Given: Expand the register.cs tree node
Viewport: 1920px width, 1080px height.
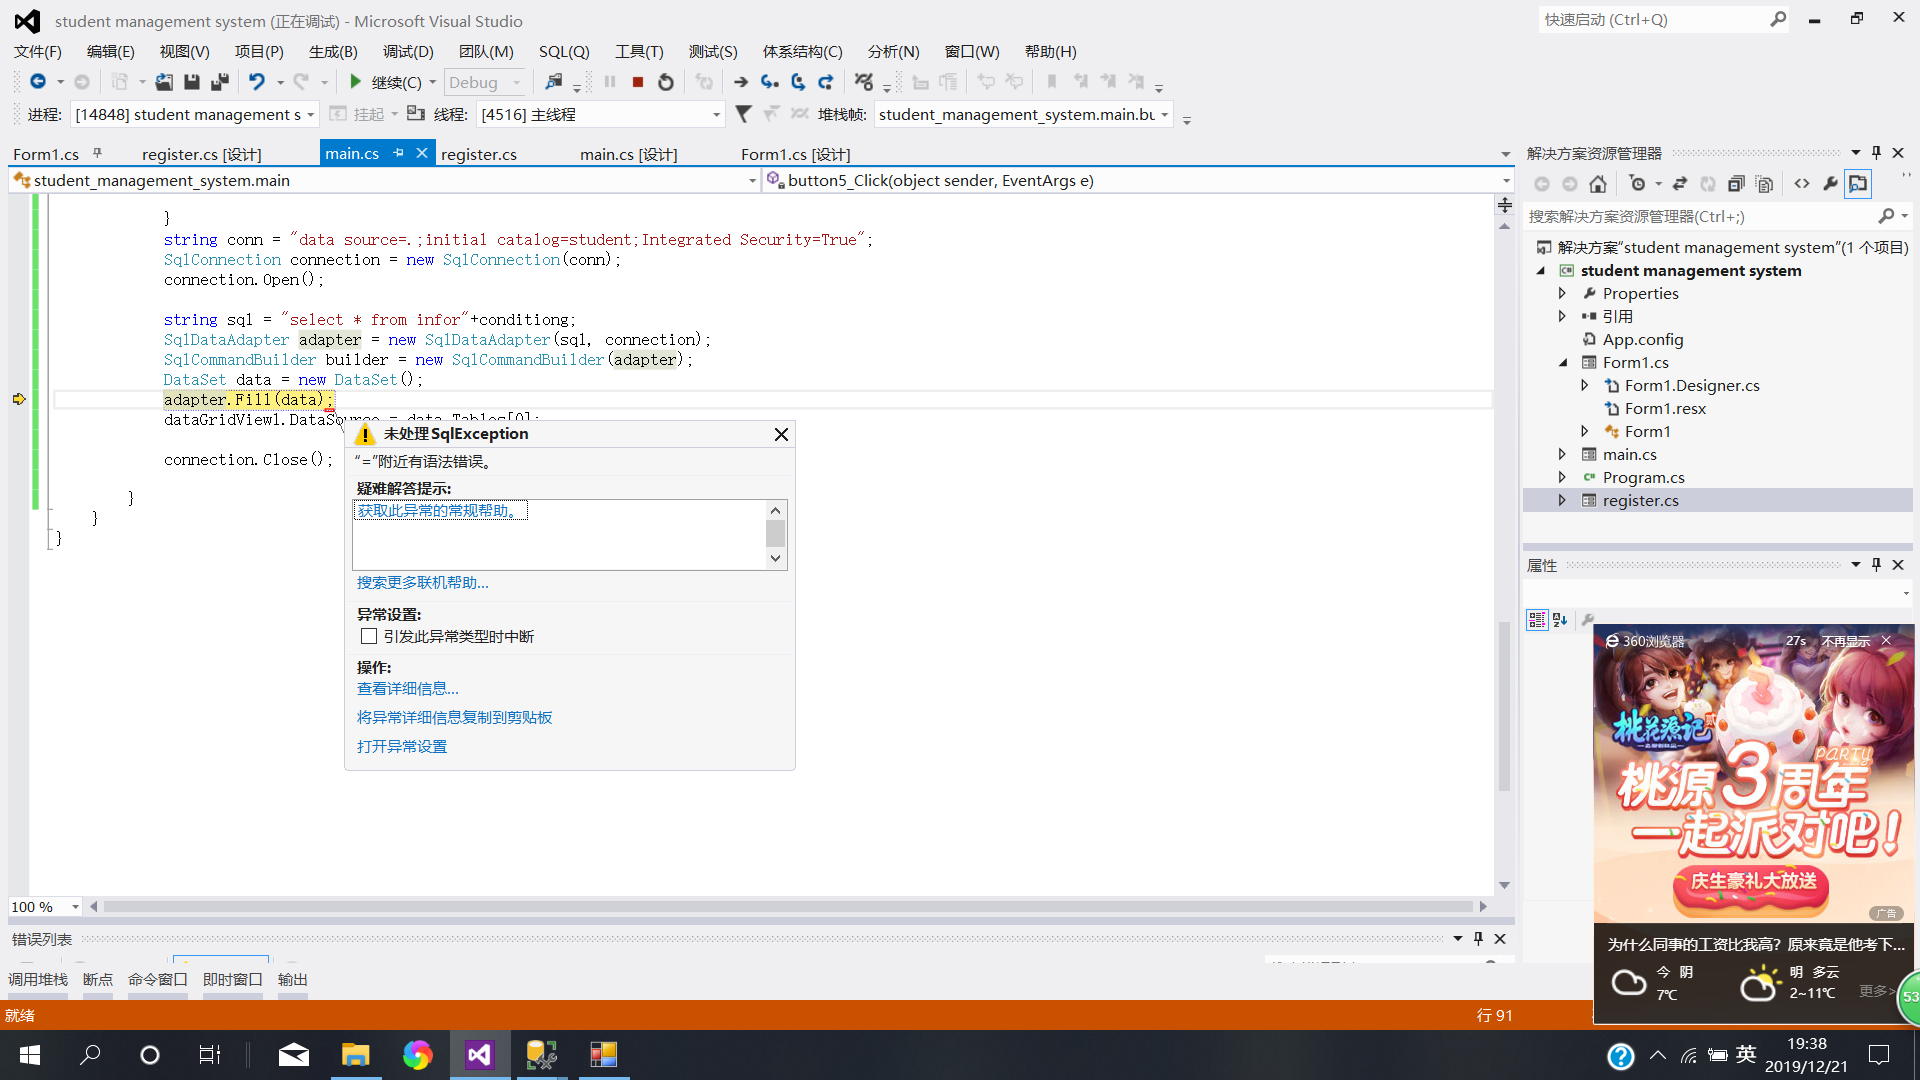Looking at the screenshot, I should click(1562, 501).
